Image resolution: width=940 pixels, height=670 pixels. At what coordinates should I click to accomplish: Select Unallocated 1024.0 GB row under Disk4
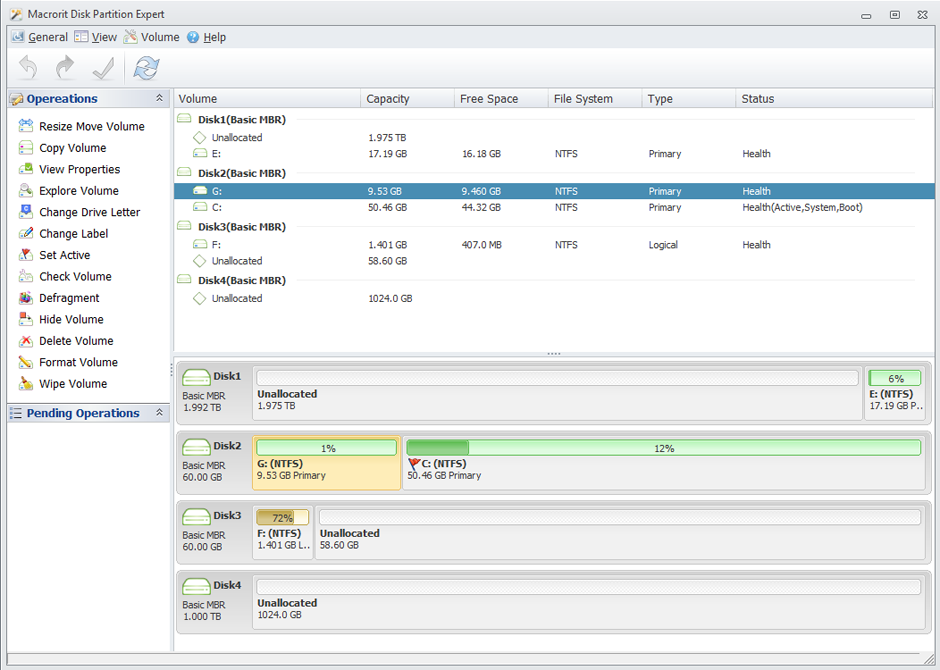tap(554, 298)
